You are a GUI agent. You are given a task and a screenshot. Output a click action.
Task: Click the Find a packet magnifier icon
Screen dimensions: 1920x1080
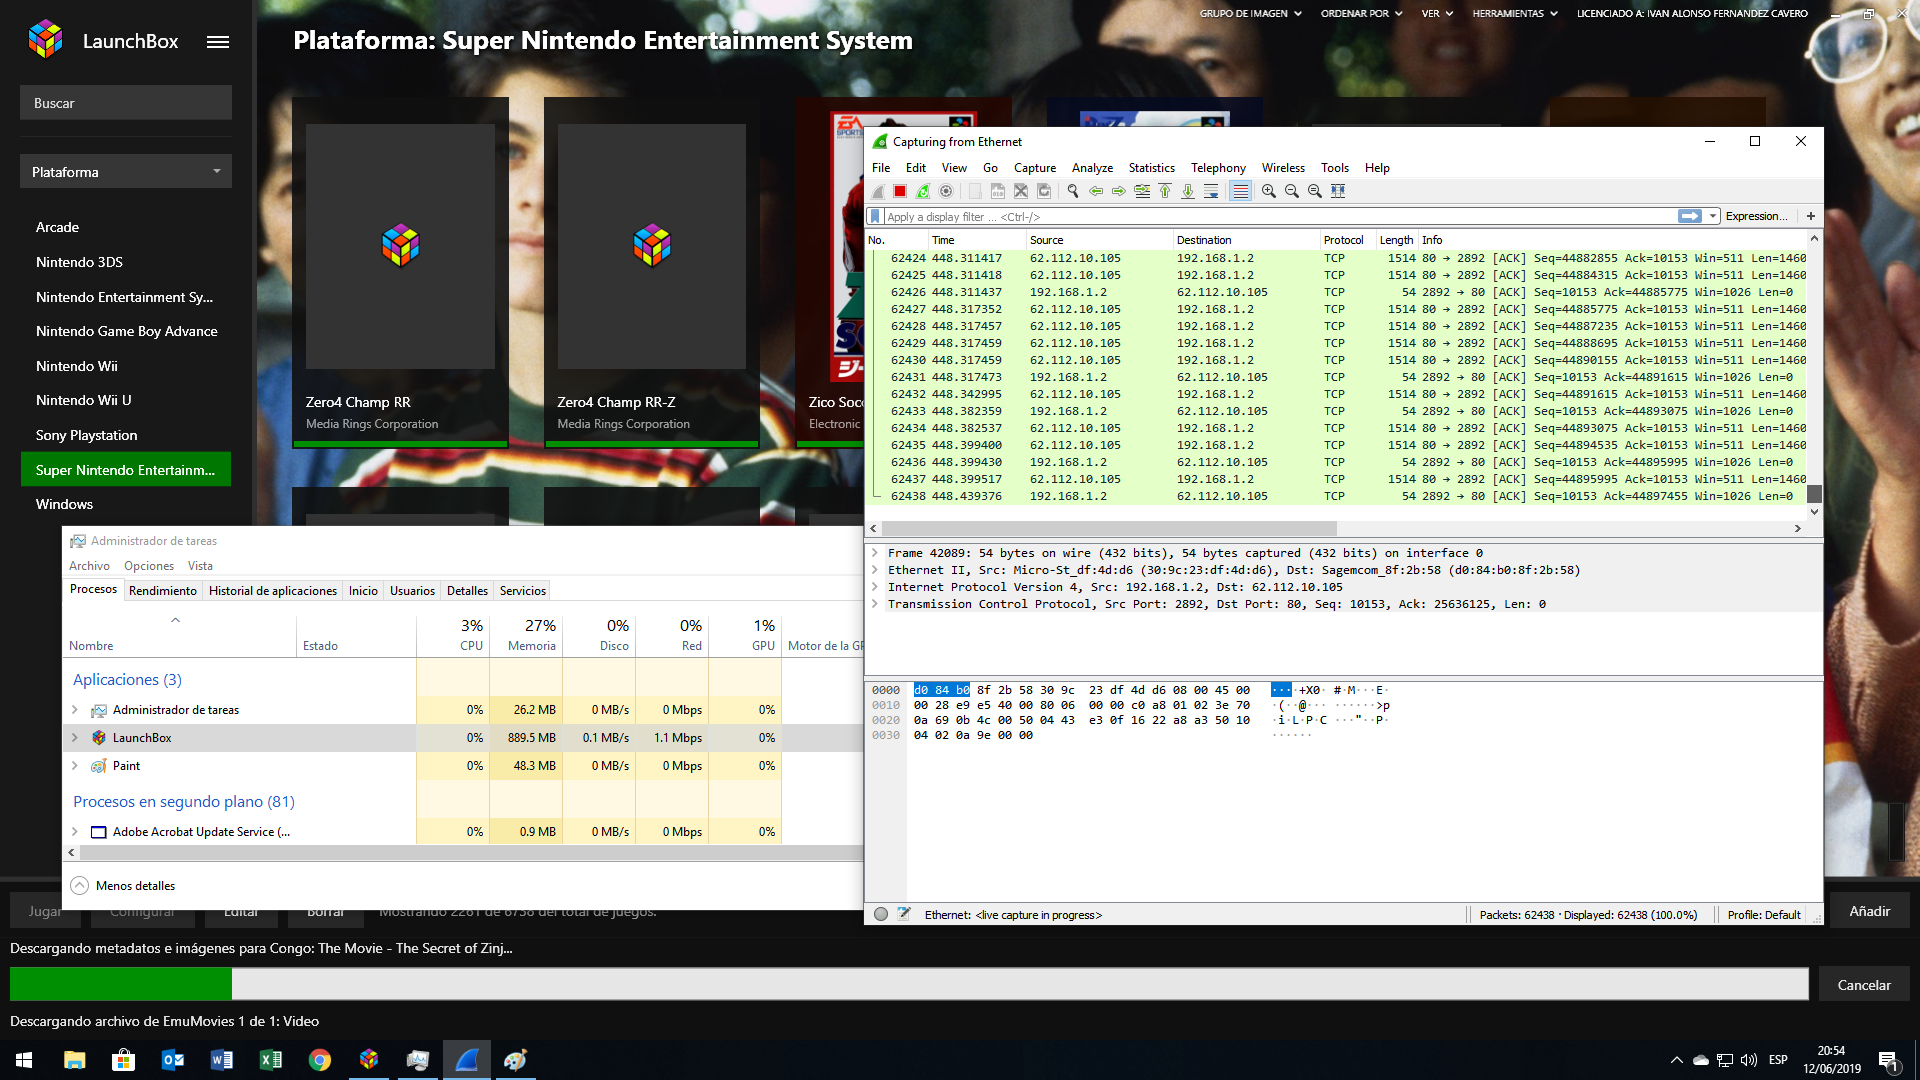[x=1073, y=191]
